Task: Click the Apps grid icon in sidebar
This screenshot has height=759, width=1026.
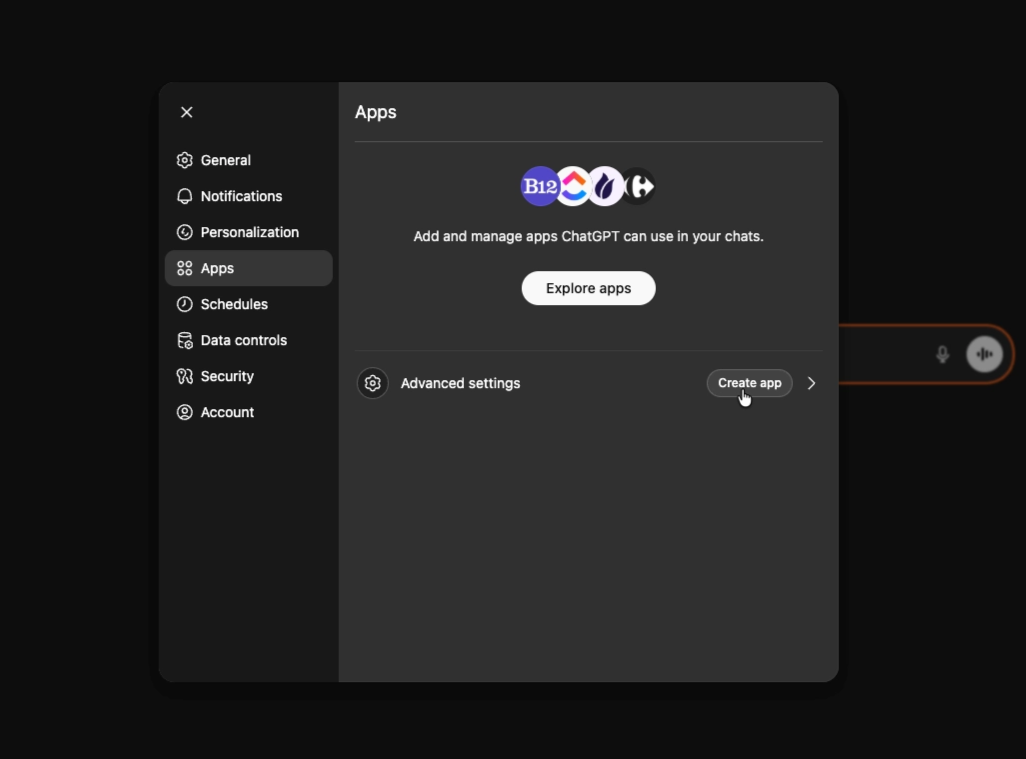Action: [x=185, y=268]
